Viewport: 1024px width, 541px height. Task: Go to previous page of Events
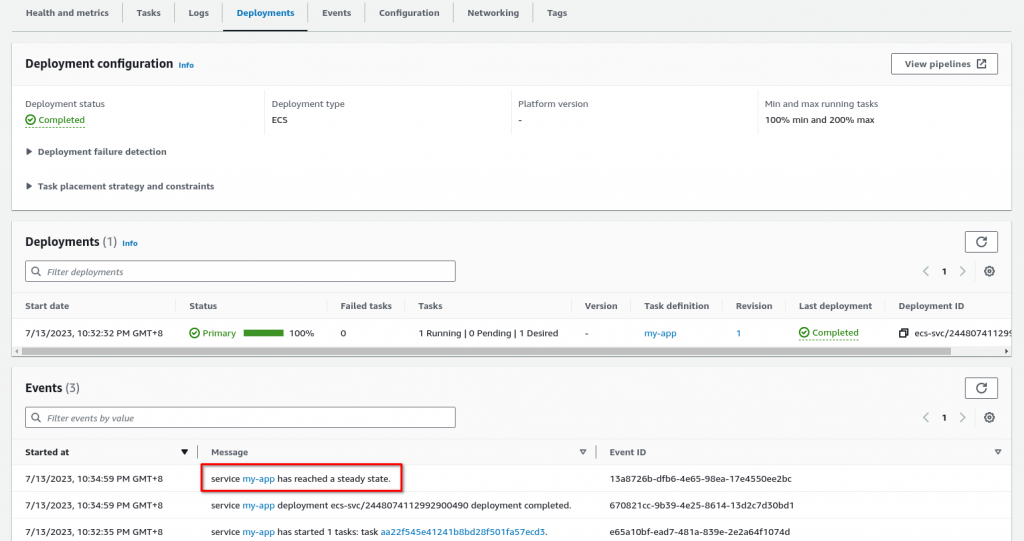point(925,418)
